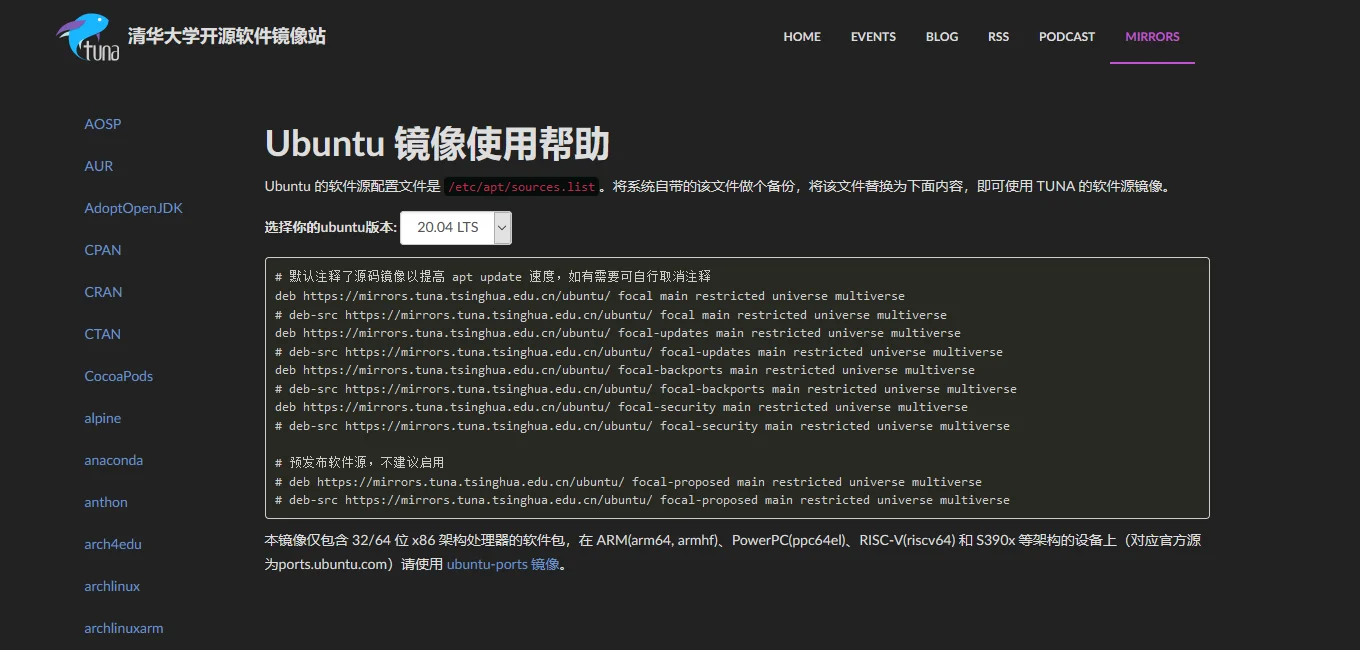Open the 清华大学开源软件镜像站 site title
The image size is (1360, 650).
227,37
